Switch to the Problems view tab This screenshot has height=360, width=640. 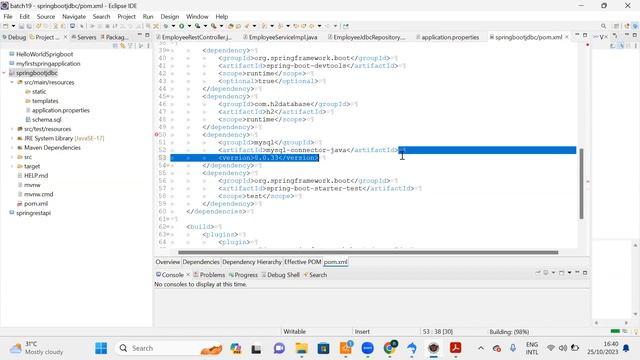(209, 275)
